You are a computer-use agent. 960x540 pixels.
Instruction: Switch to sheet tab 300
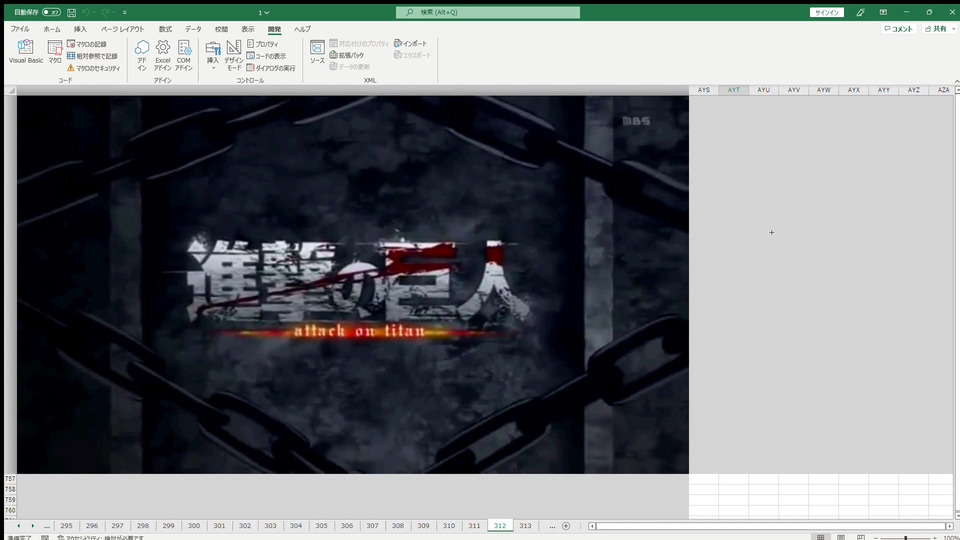[x=193, y=526]
